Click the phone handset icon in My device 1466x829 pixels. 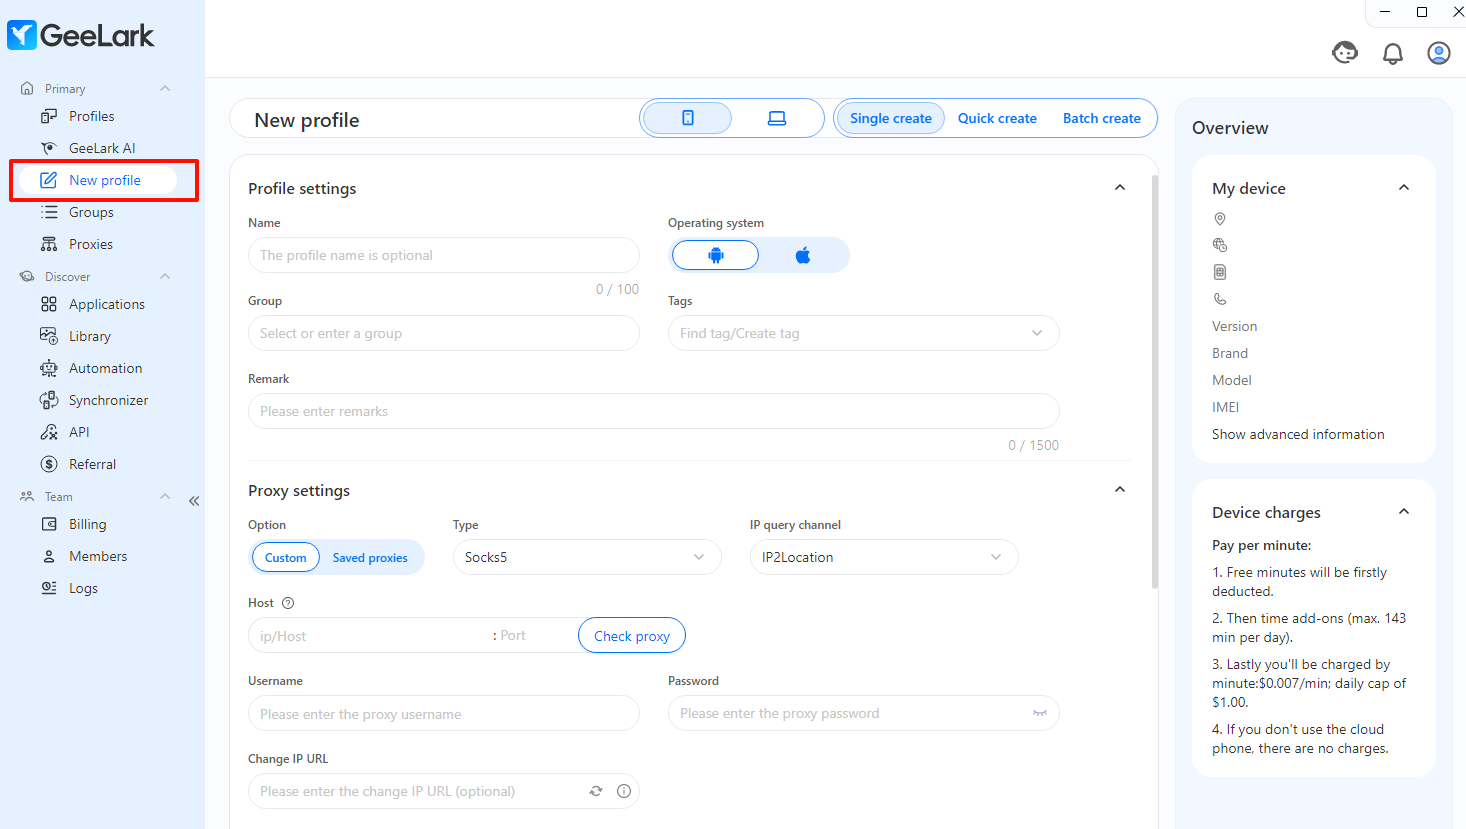(1219, 299)
